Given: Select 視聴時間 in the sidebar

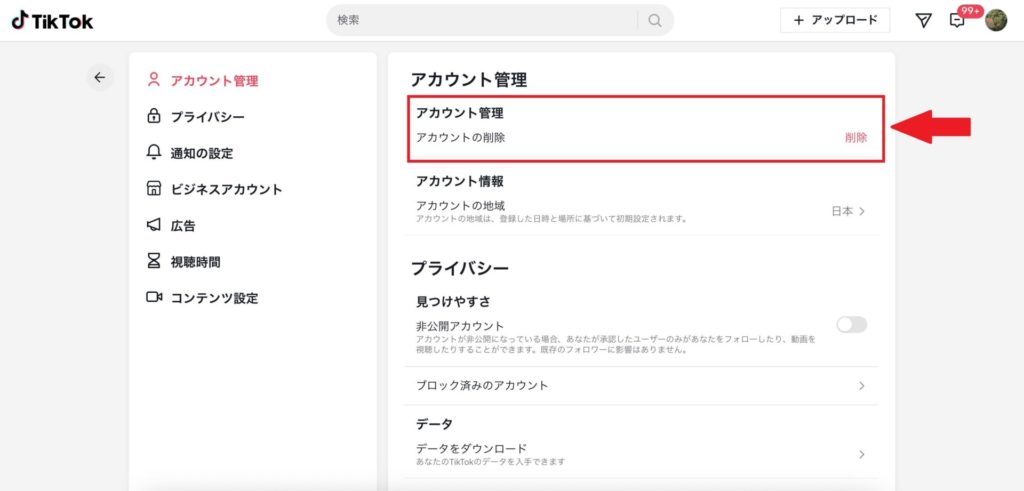Looking at the screenshot, I should [x=195, y=262].
